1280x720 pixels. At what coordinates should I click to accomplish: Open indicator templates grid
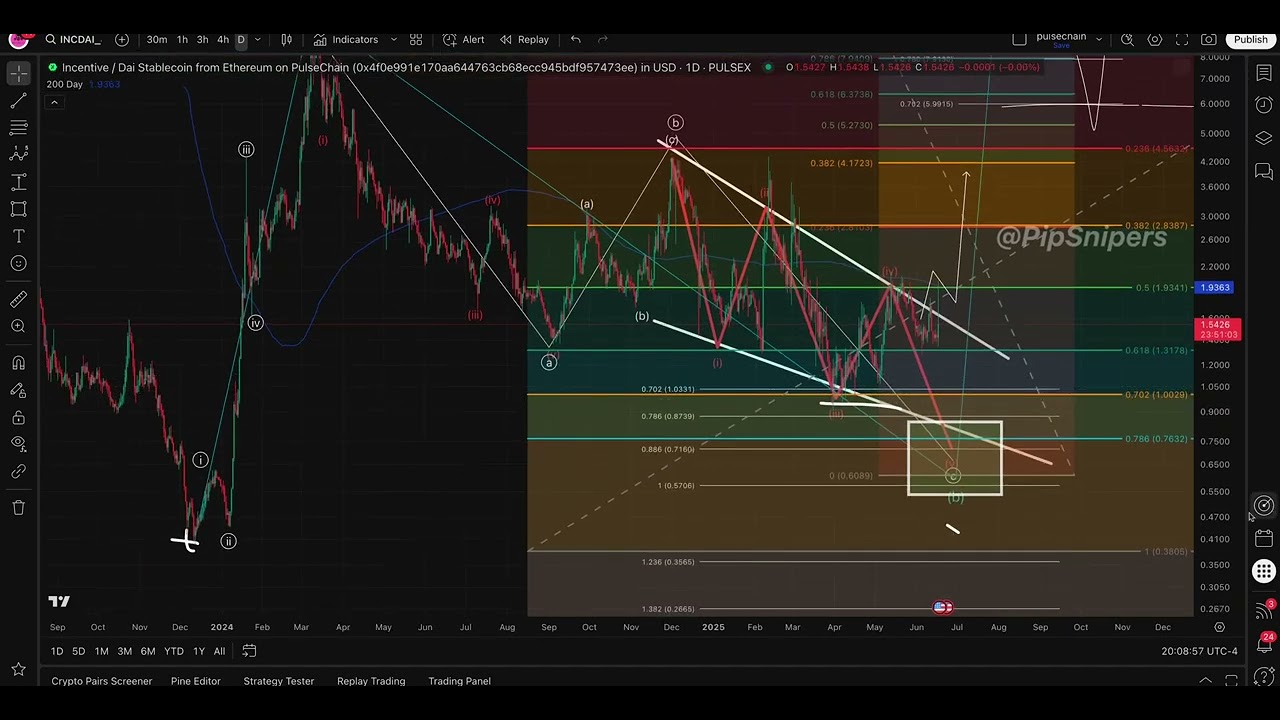pyautogui.click(x=416, y=40)
